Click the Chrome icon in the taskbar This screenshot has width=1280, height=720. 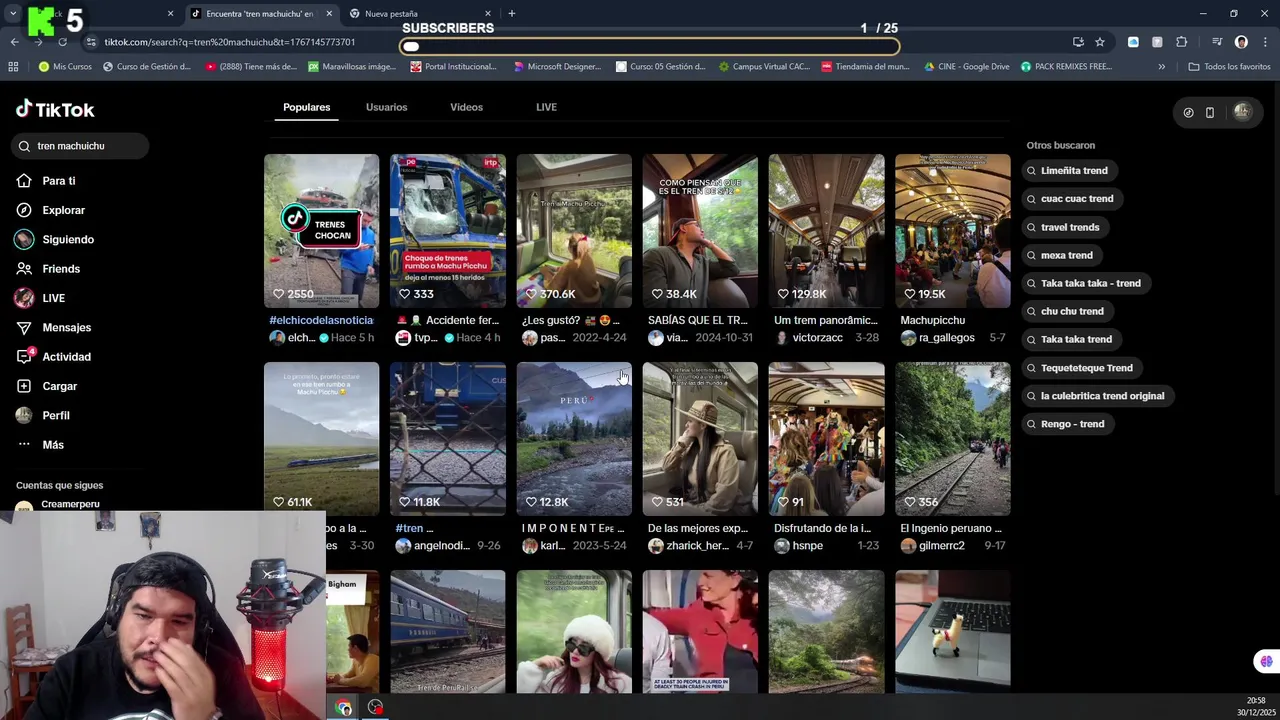(343, 708)
